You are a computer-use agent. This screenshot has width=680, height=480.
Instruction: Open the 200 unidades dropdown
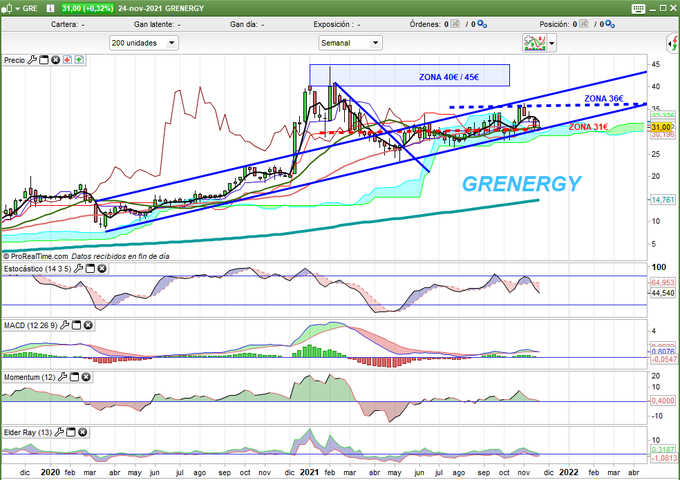click(x=144, y=43)
